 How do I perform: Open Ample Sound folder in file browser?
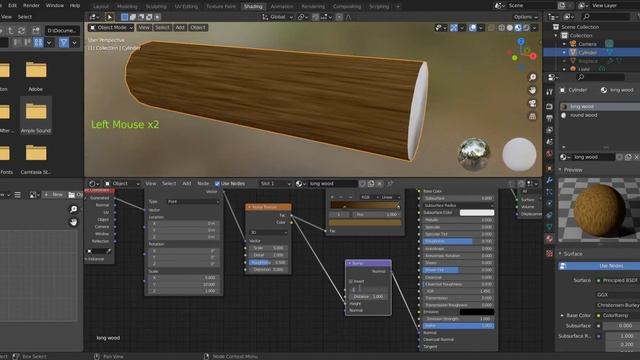tap(36, 116)
